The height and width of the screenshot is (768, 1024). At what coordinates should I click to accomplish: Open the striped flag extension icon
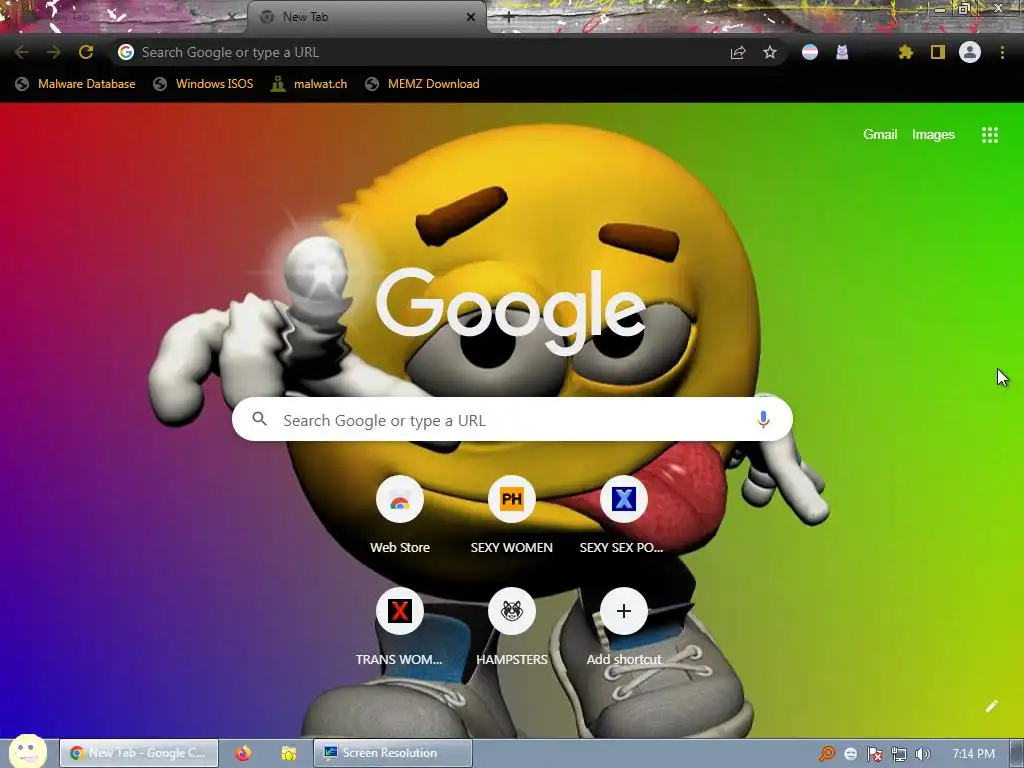(x=810, y=52)
